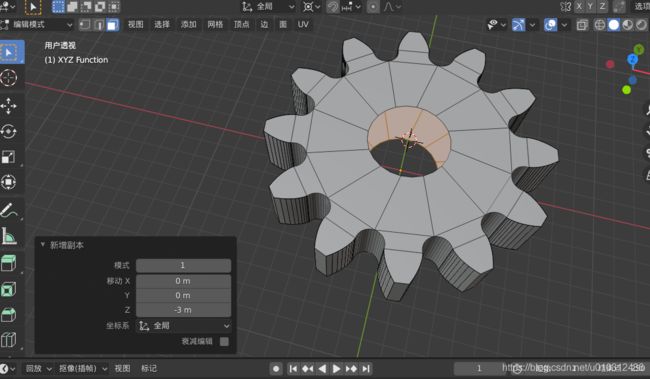
Task: Choose the Rotate tool
Action: (x=9, y=132)
